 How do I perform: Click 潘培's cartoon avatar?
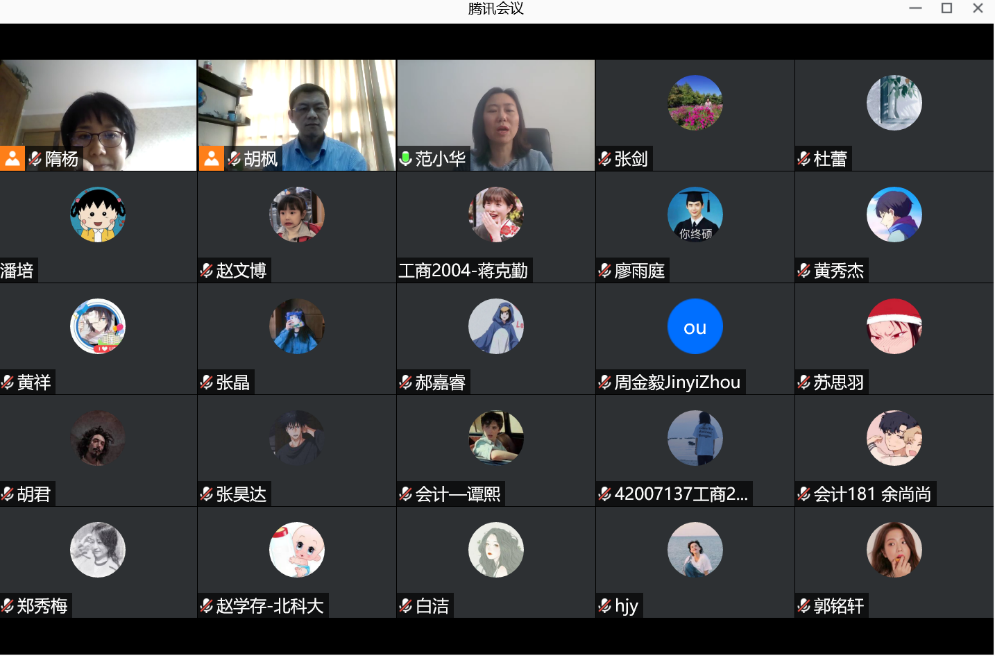point(98,215)
